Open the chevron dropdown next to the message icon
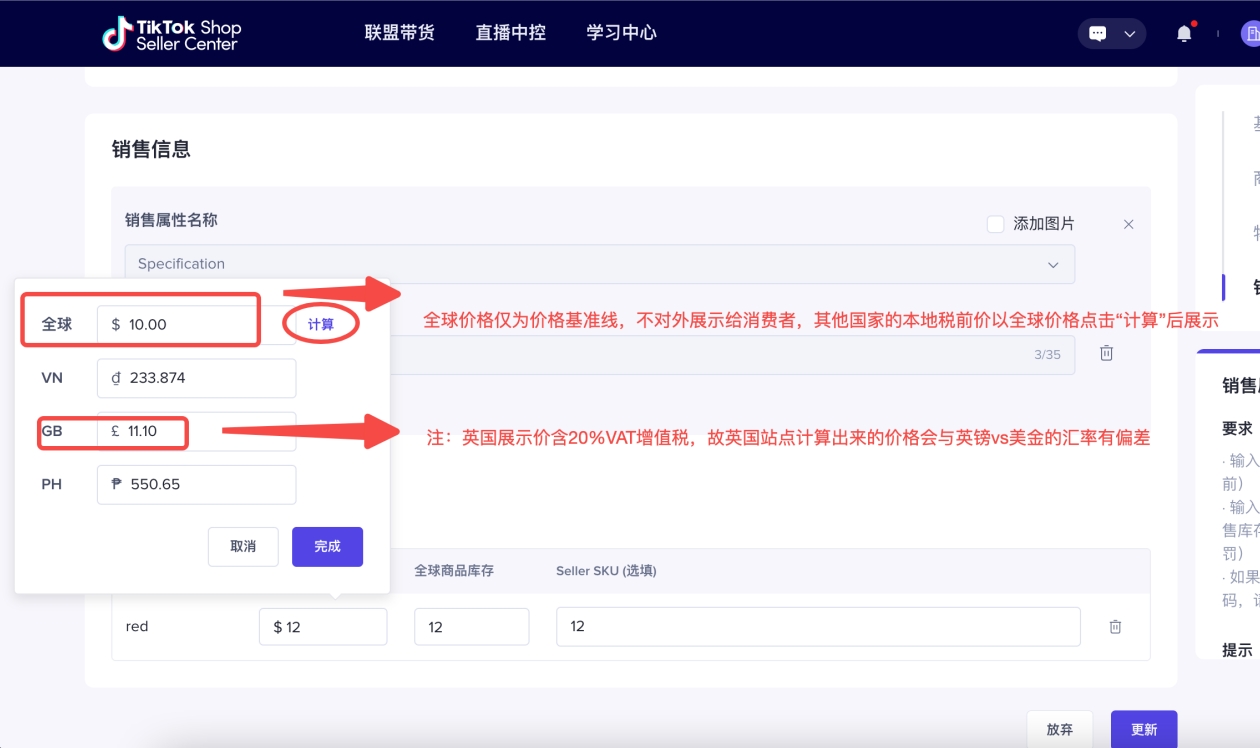1260x748 pixels. (x=1129, y=32)
